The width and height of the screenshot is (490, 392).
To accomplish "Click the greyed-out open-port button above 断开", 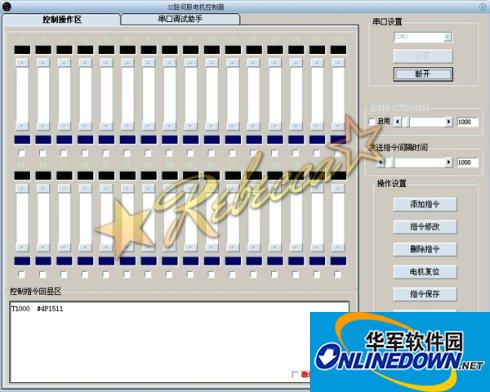I will pyautogui.click(x=423, y=56).
